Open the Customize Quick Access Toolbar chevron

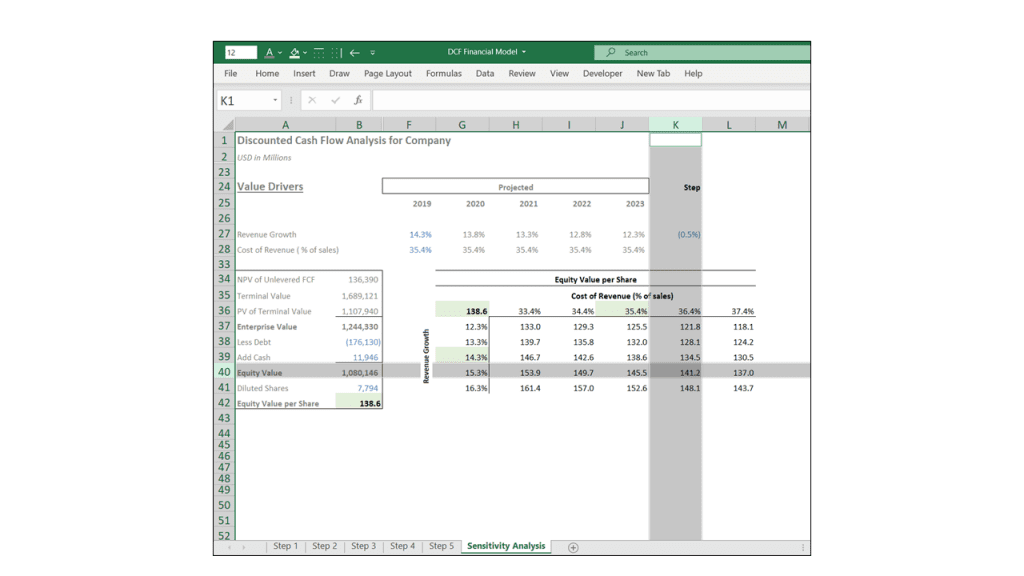point(372,52)
